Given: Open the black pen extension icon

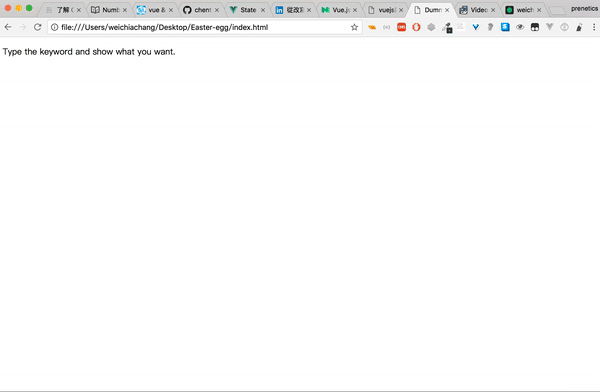Looking at the screenshot, I should (x=579, y=27).
